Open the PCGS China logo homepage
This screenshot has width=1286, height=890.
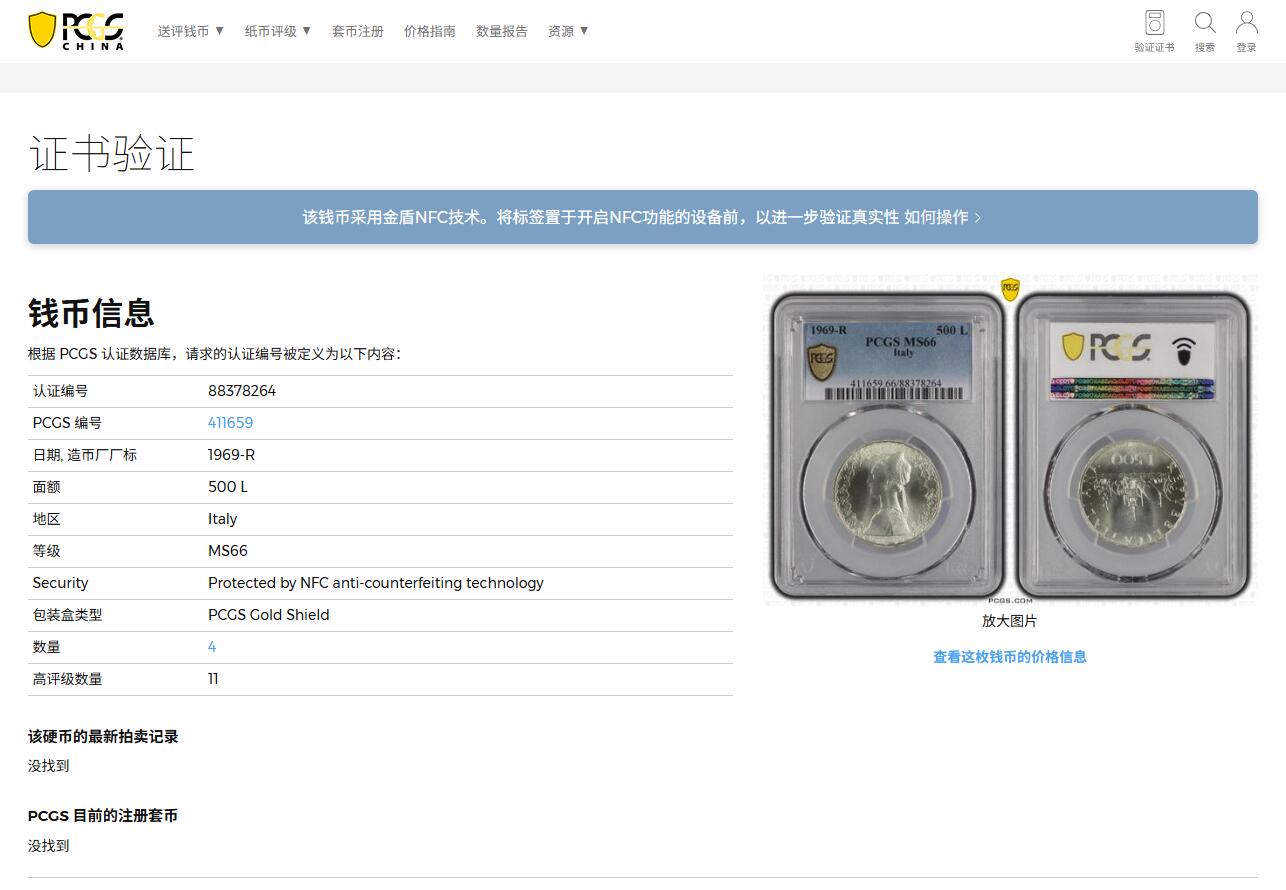point(76,31)
